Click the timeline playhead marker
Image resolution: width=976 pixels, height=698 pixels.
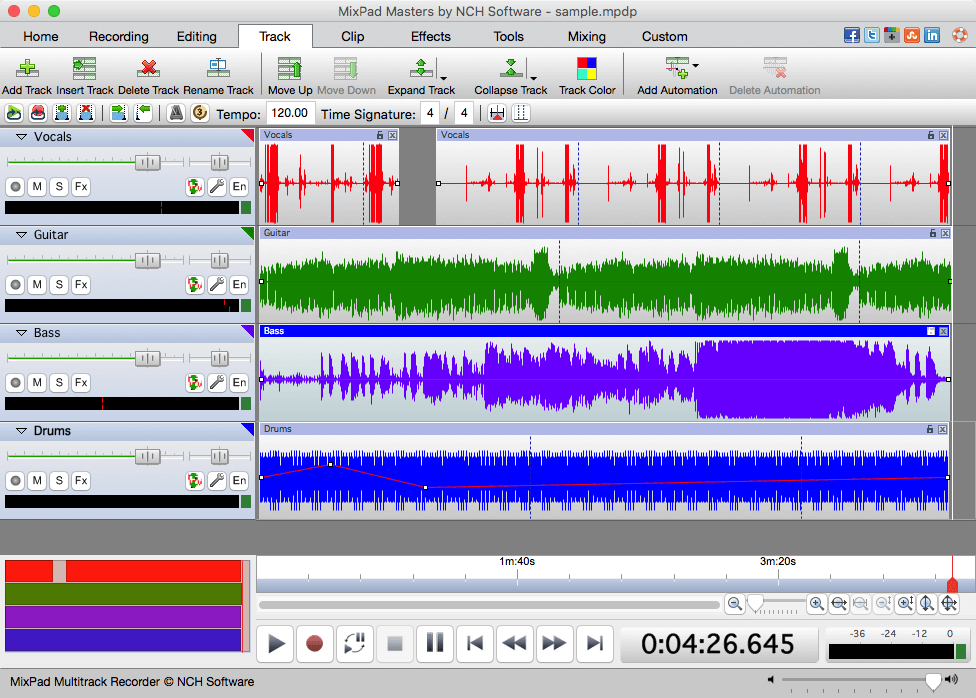point(952,583)
